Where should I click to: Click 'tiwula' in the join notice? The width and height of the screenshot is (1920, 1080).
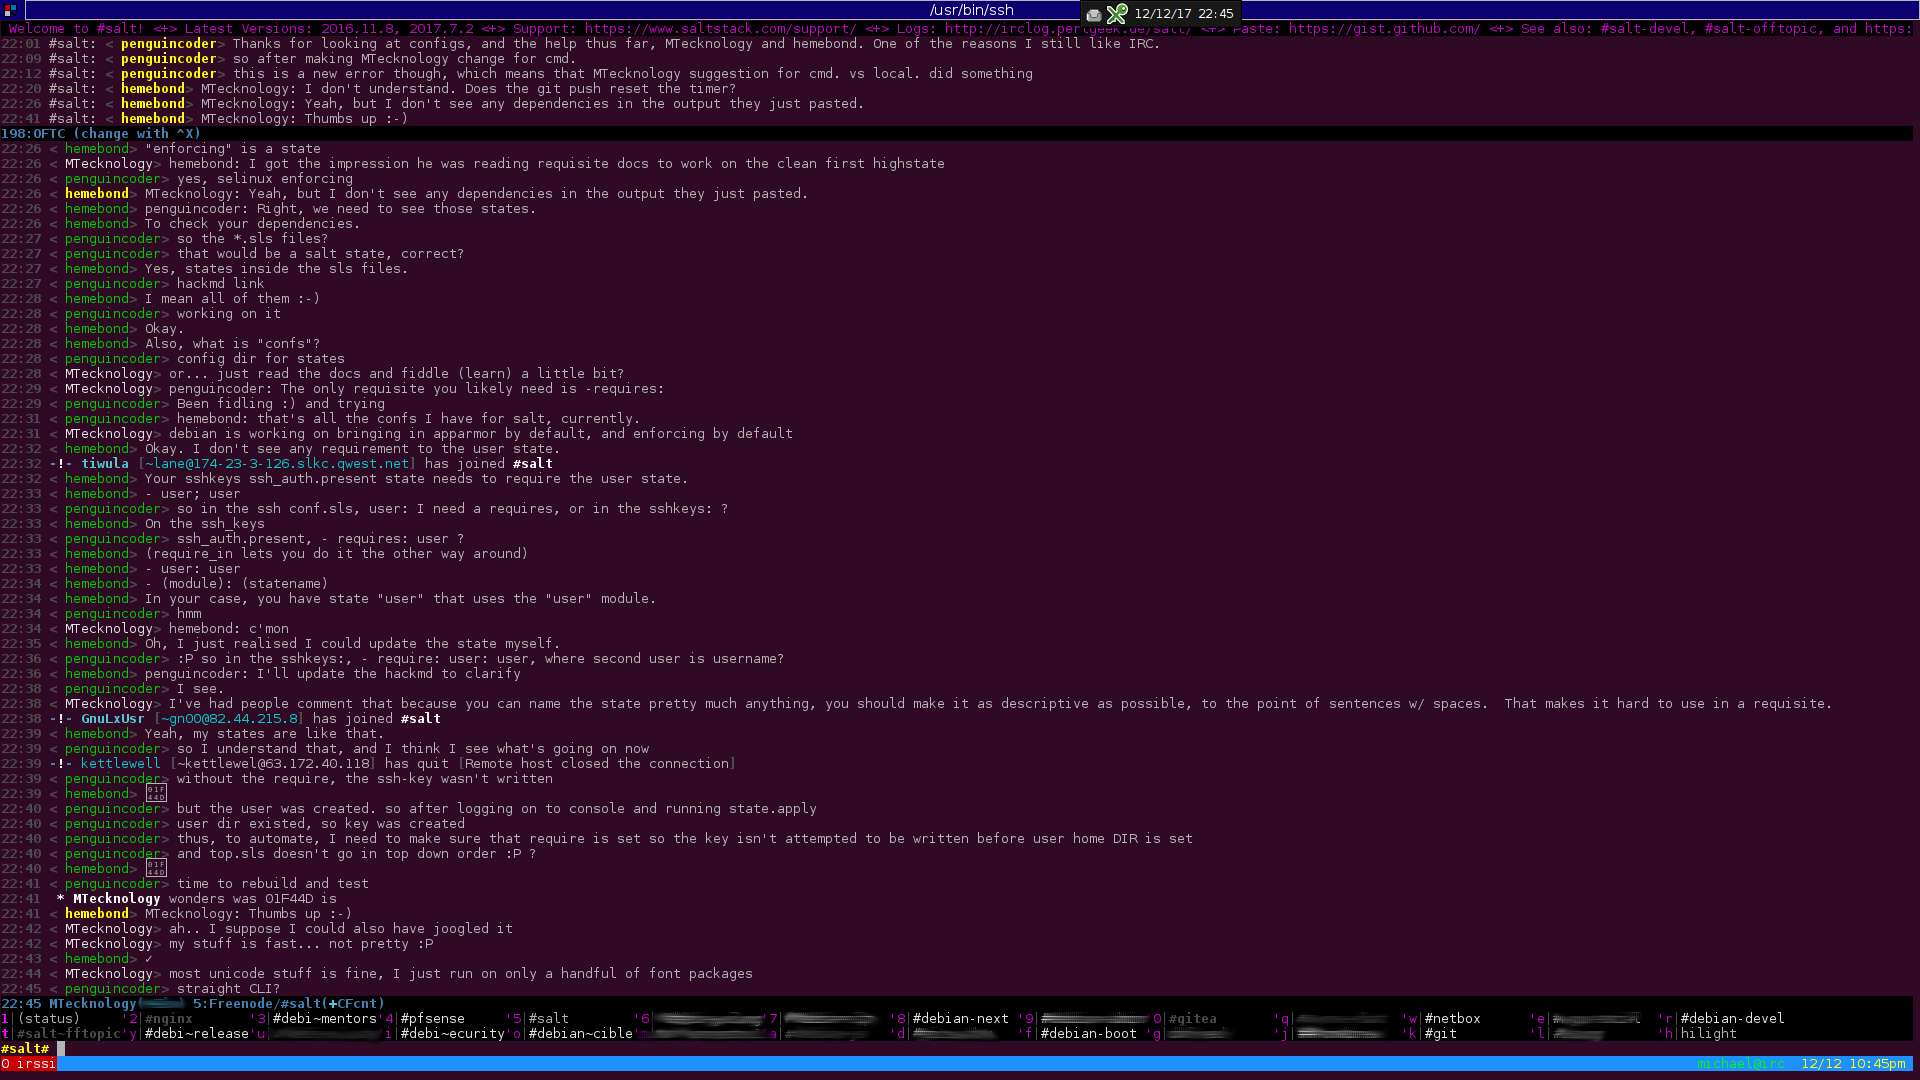(105, 464)
